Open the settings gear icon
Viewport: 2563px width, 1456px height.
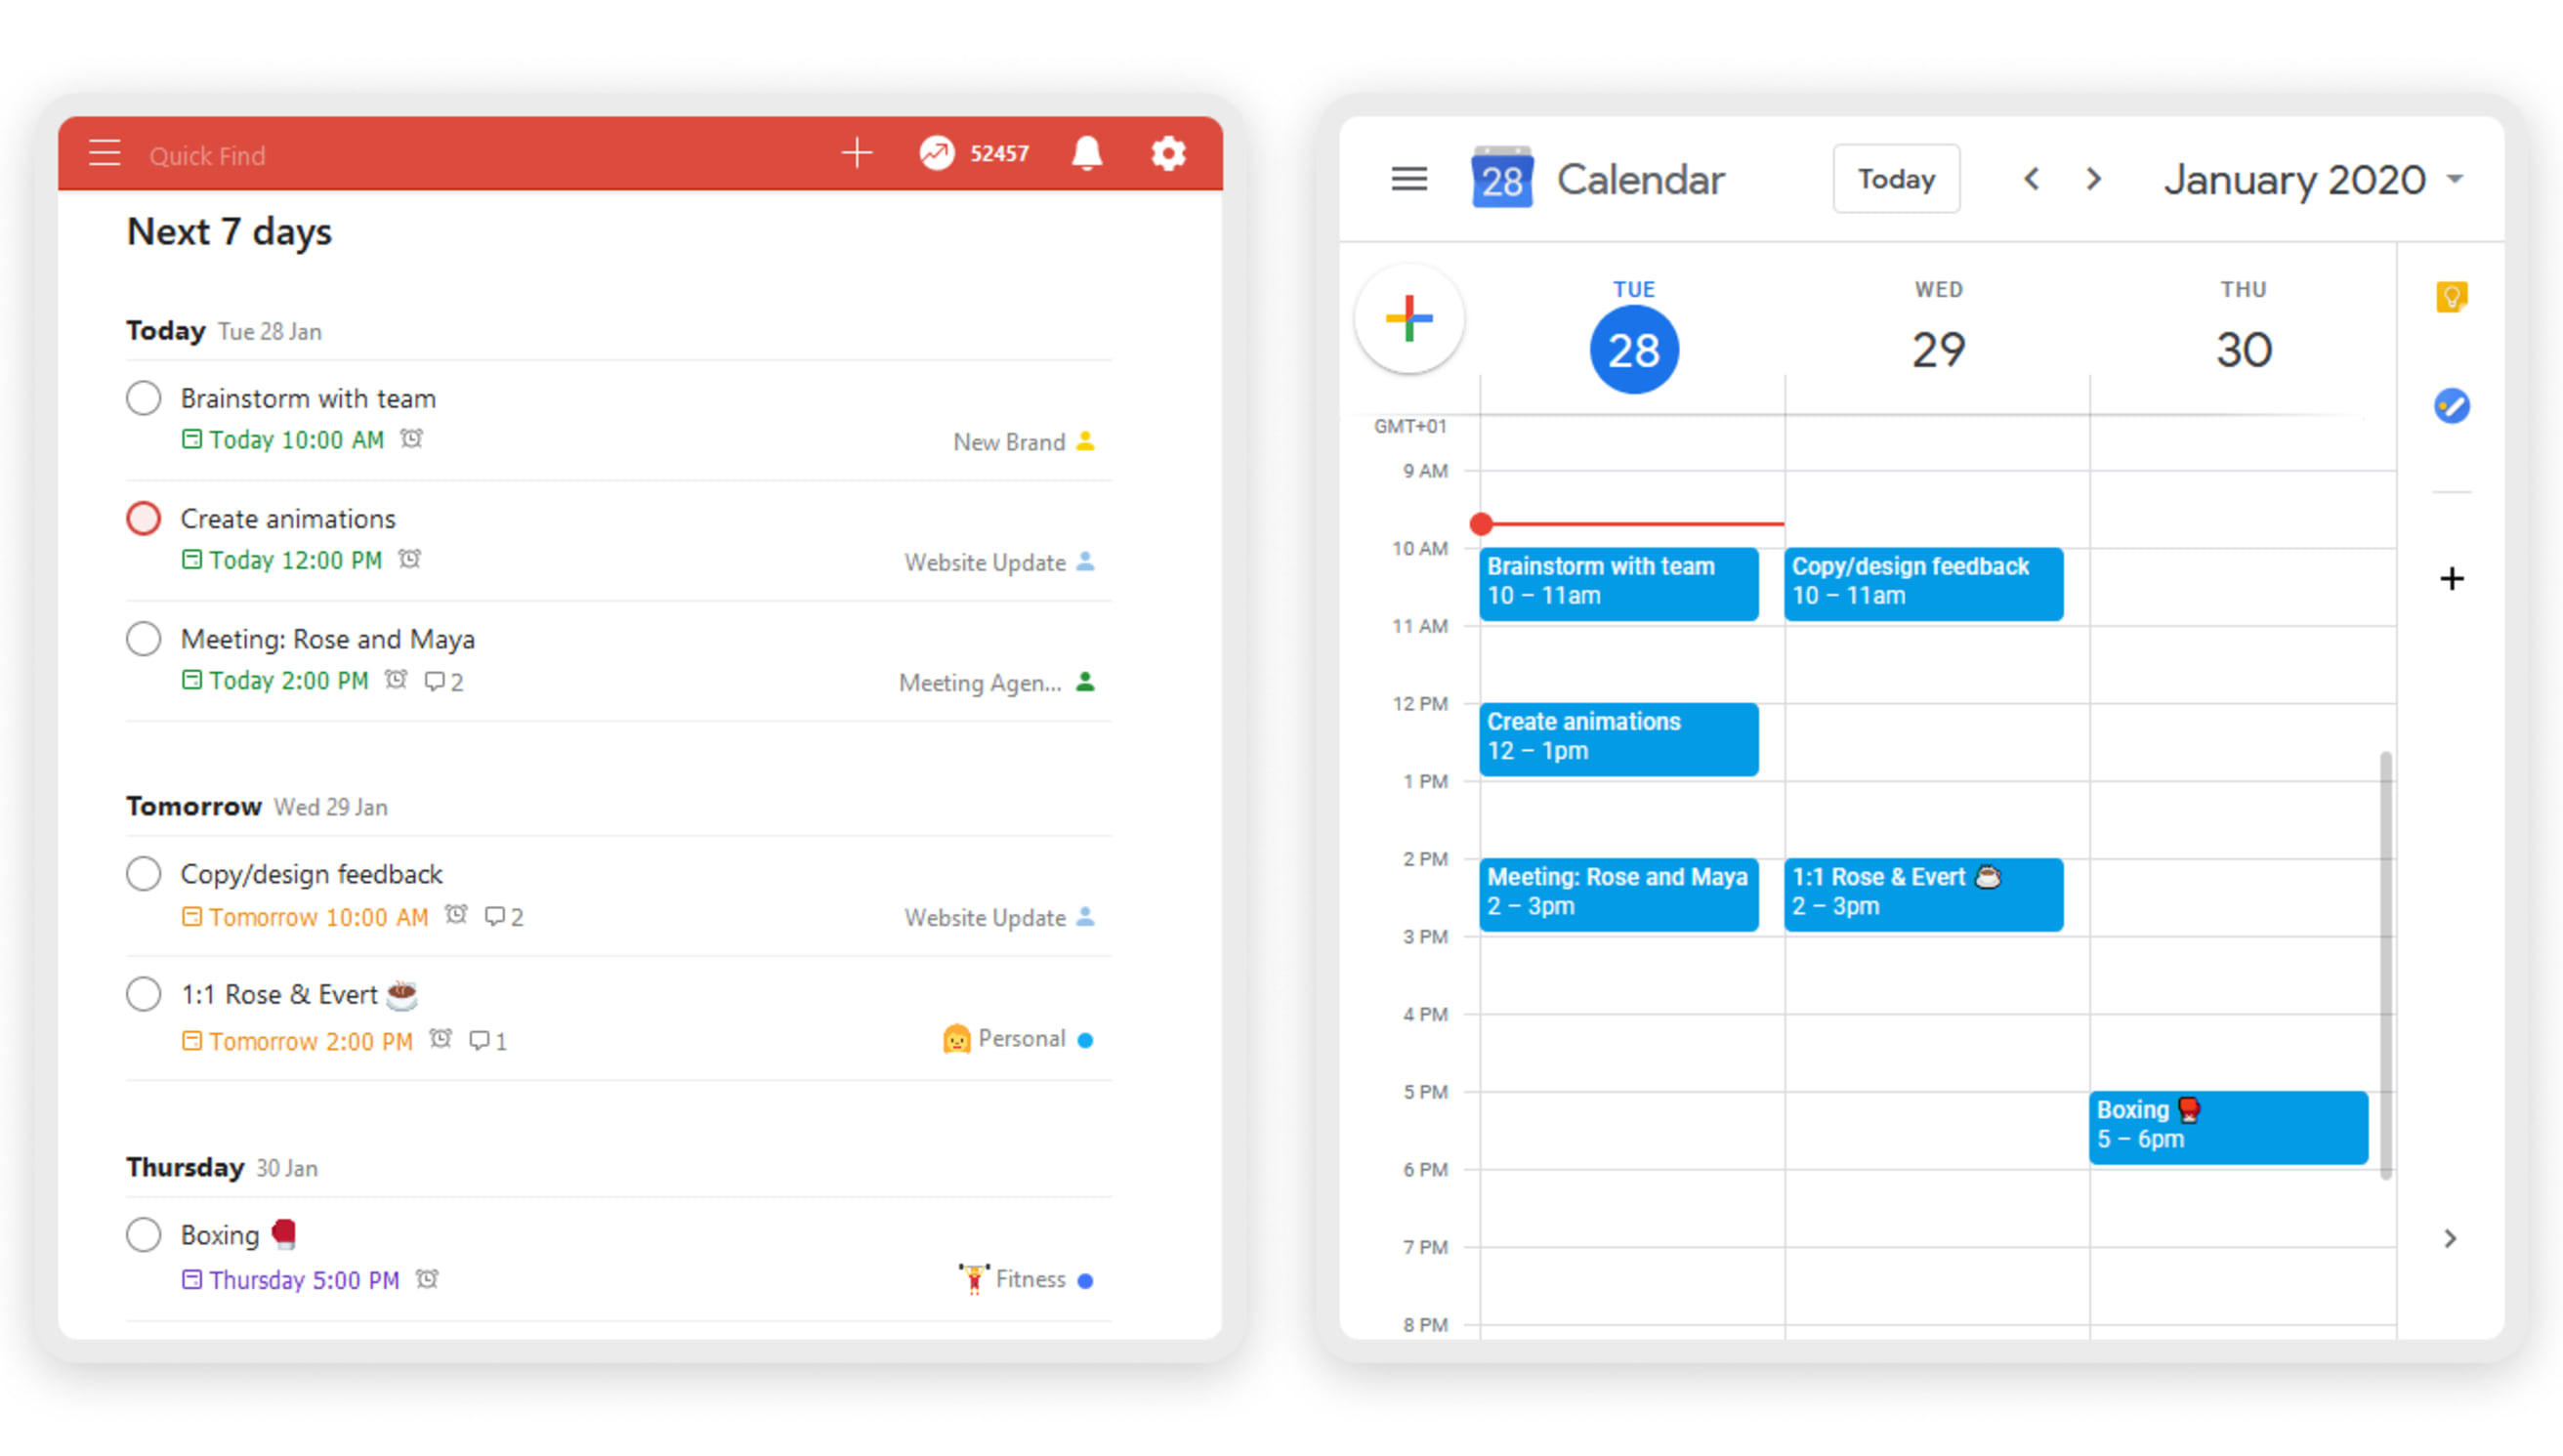(x=1172, y=155)
